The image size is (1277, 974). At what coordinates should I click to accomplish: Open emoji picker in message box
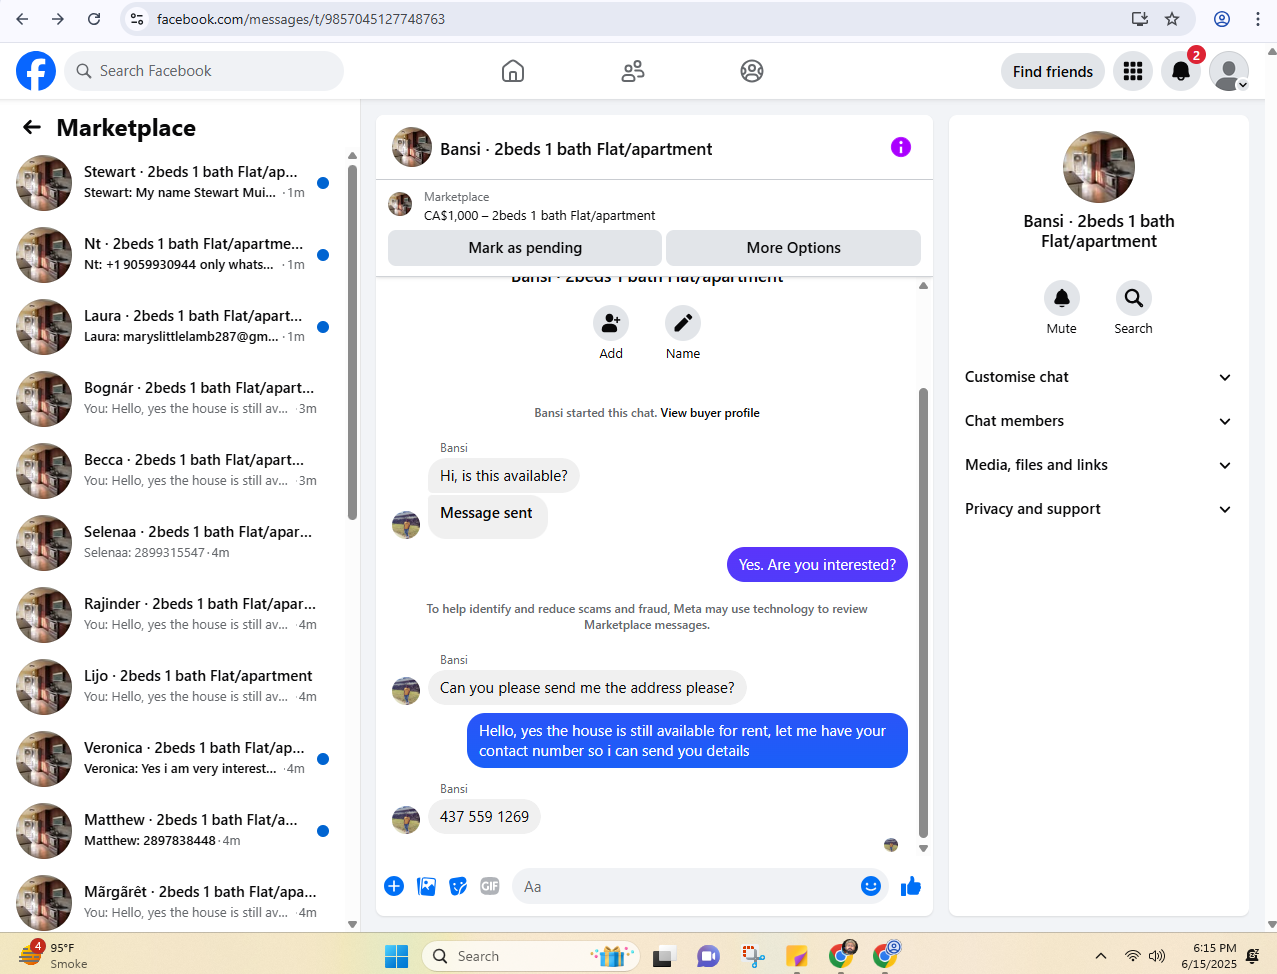pyautogui.click(x=871, y=886)
